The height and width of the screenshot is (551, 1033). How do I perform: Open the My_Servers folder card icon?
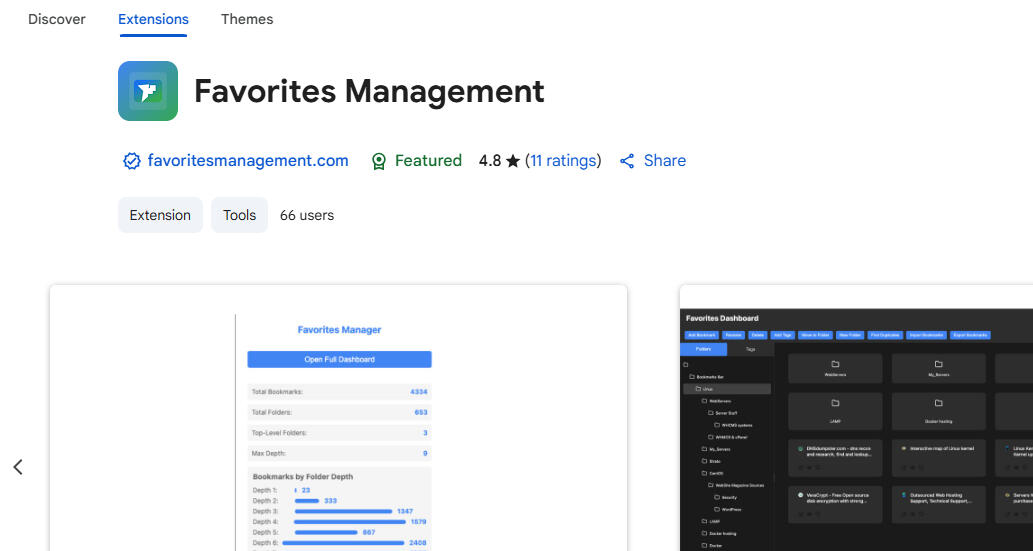938,364
